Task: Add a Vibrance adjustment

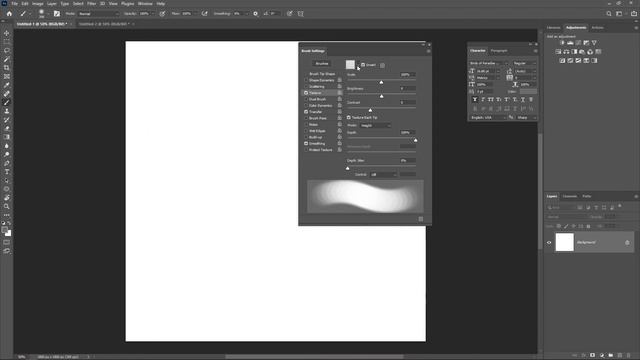Action: coord(594,43)
